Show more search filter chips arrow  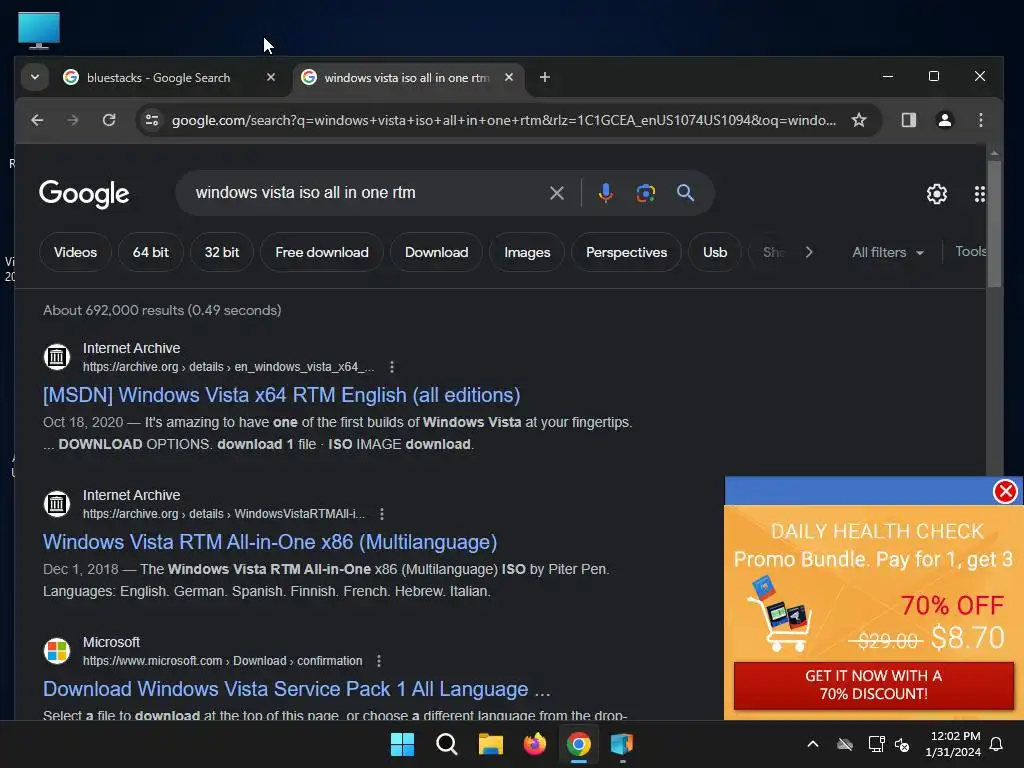coord(809,252)
